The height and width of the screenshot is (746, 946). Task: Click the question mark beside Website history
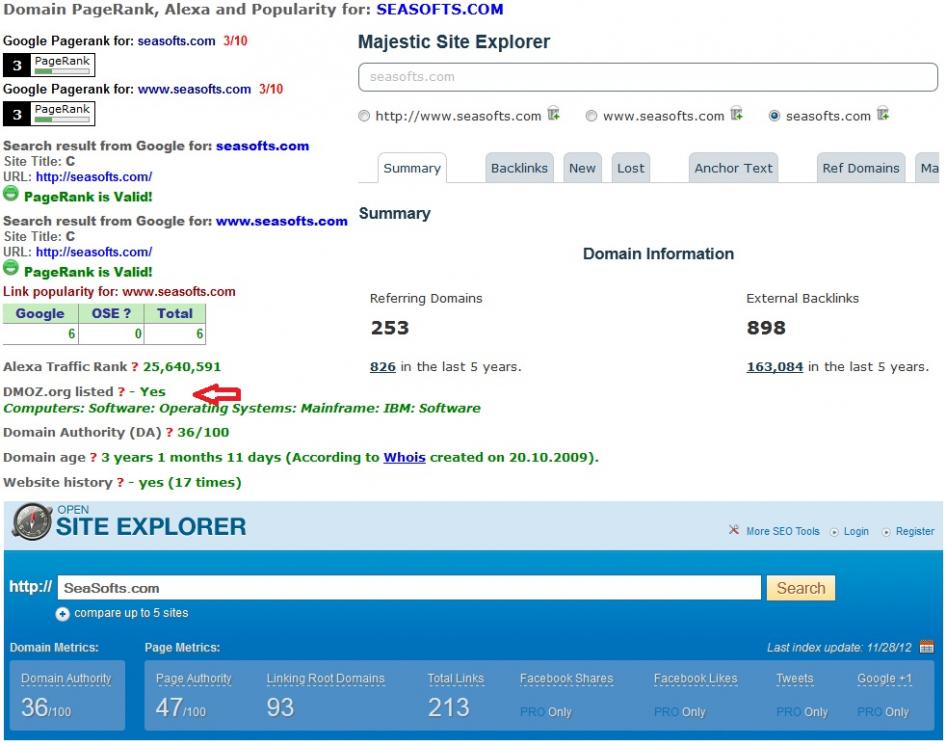click(121, 483)
